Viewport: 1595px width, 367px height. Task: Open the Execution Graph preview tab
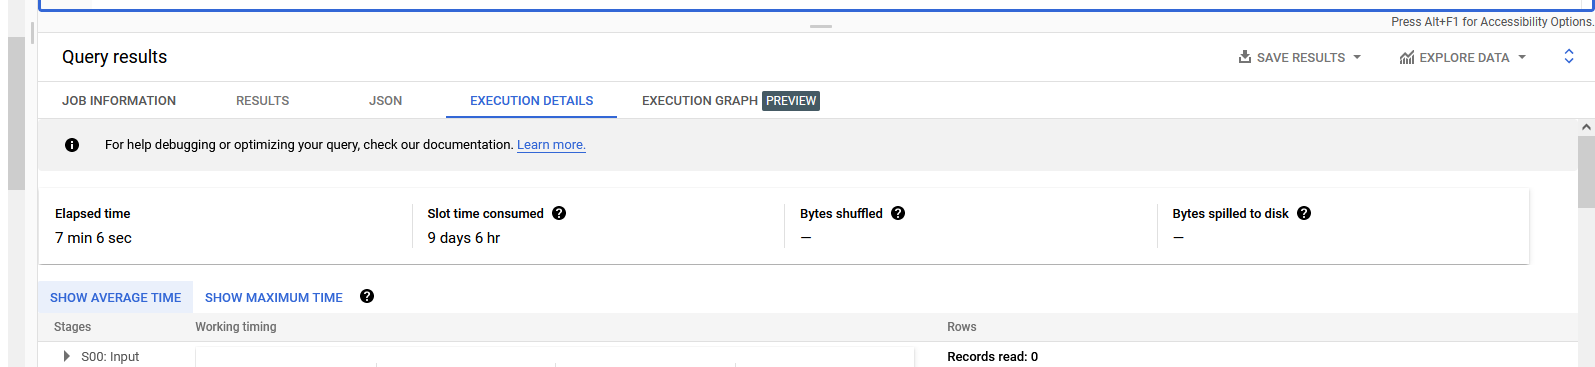(731, 101)
